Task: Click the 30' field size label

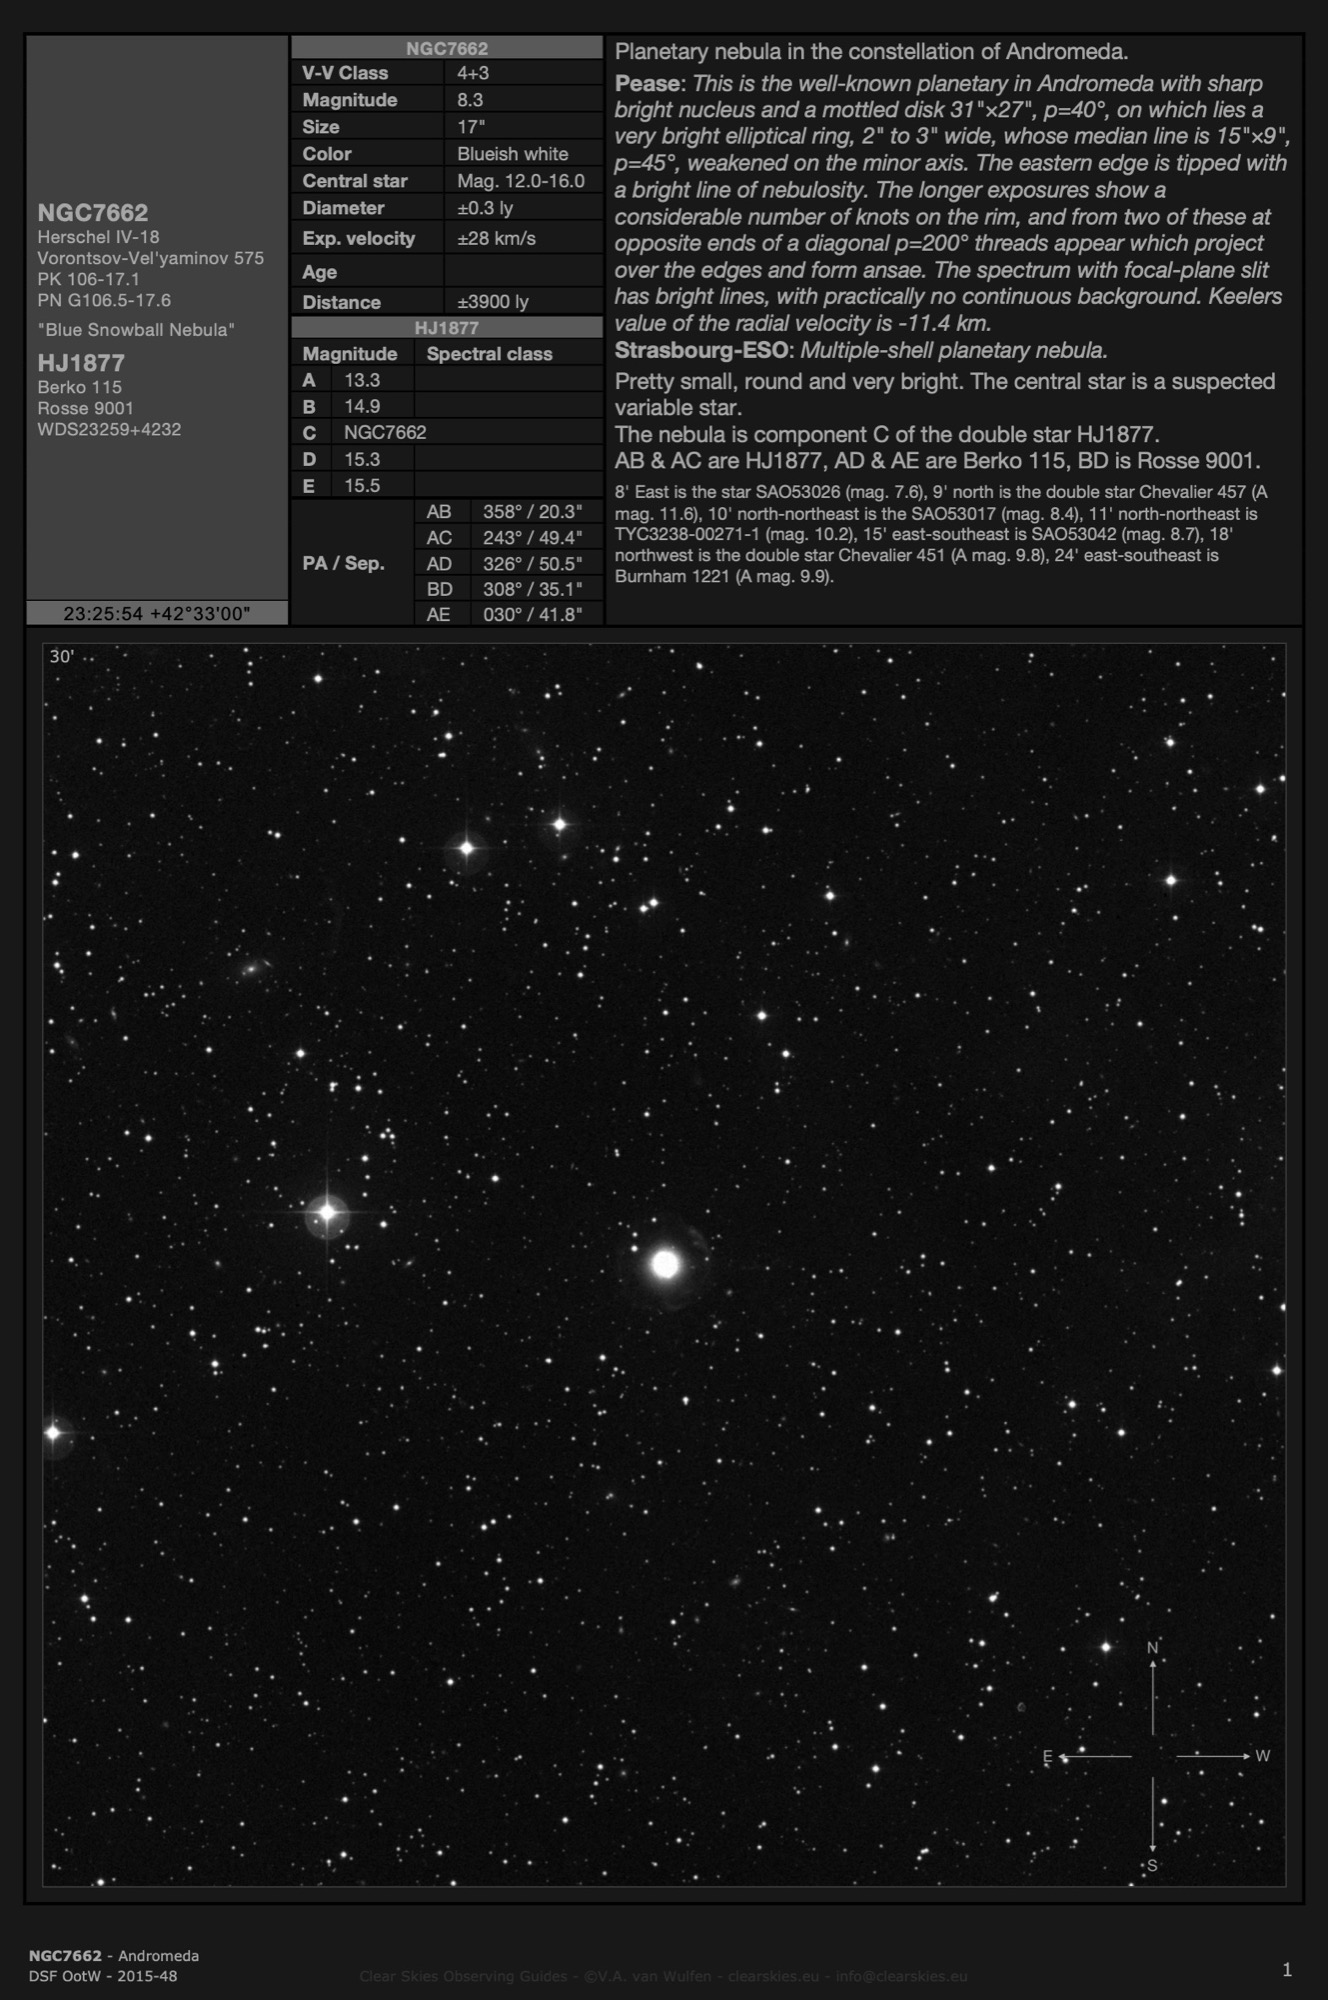Action: pyautogui.click(x=62, y=657)
